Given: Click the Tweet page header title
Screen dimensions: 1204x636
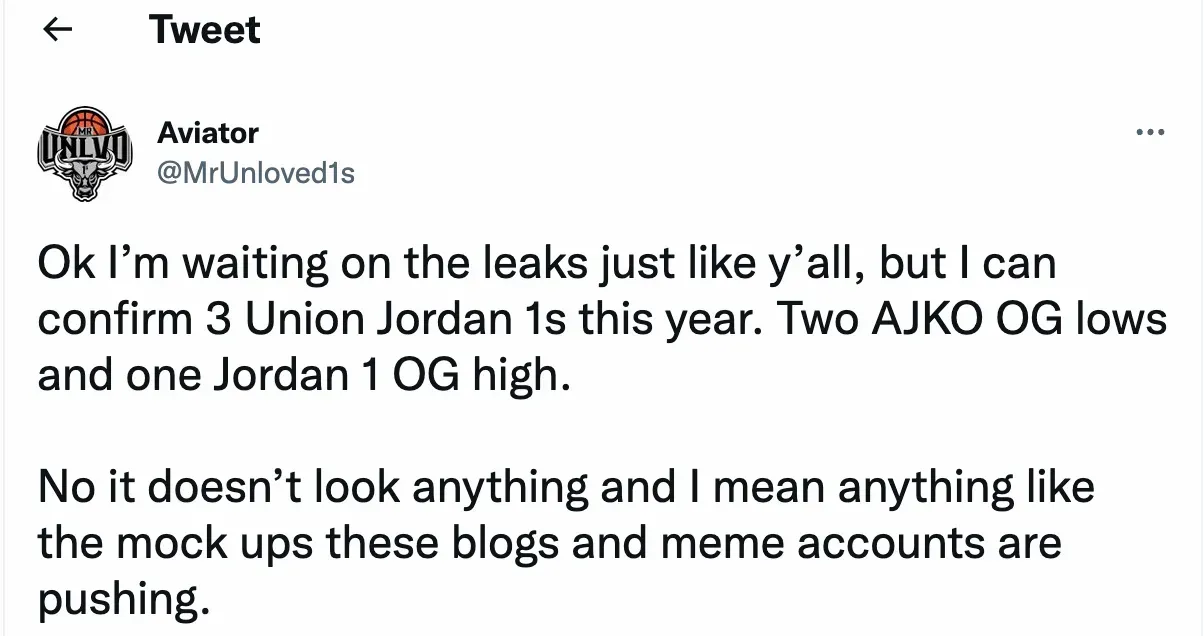Looking at the screenshot, I should pyautogui.click(x=204, y=30).
